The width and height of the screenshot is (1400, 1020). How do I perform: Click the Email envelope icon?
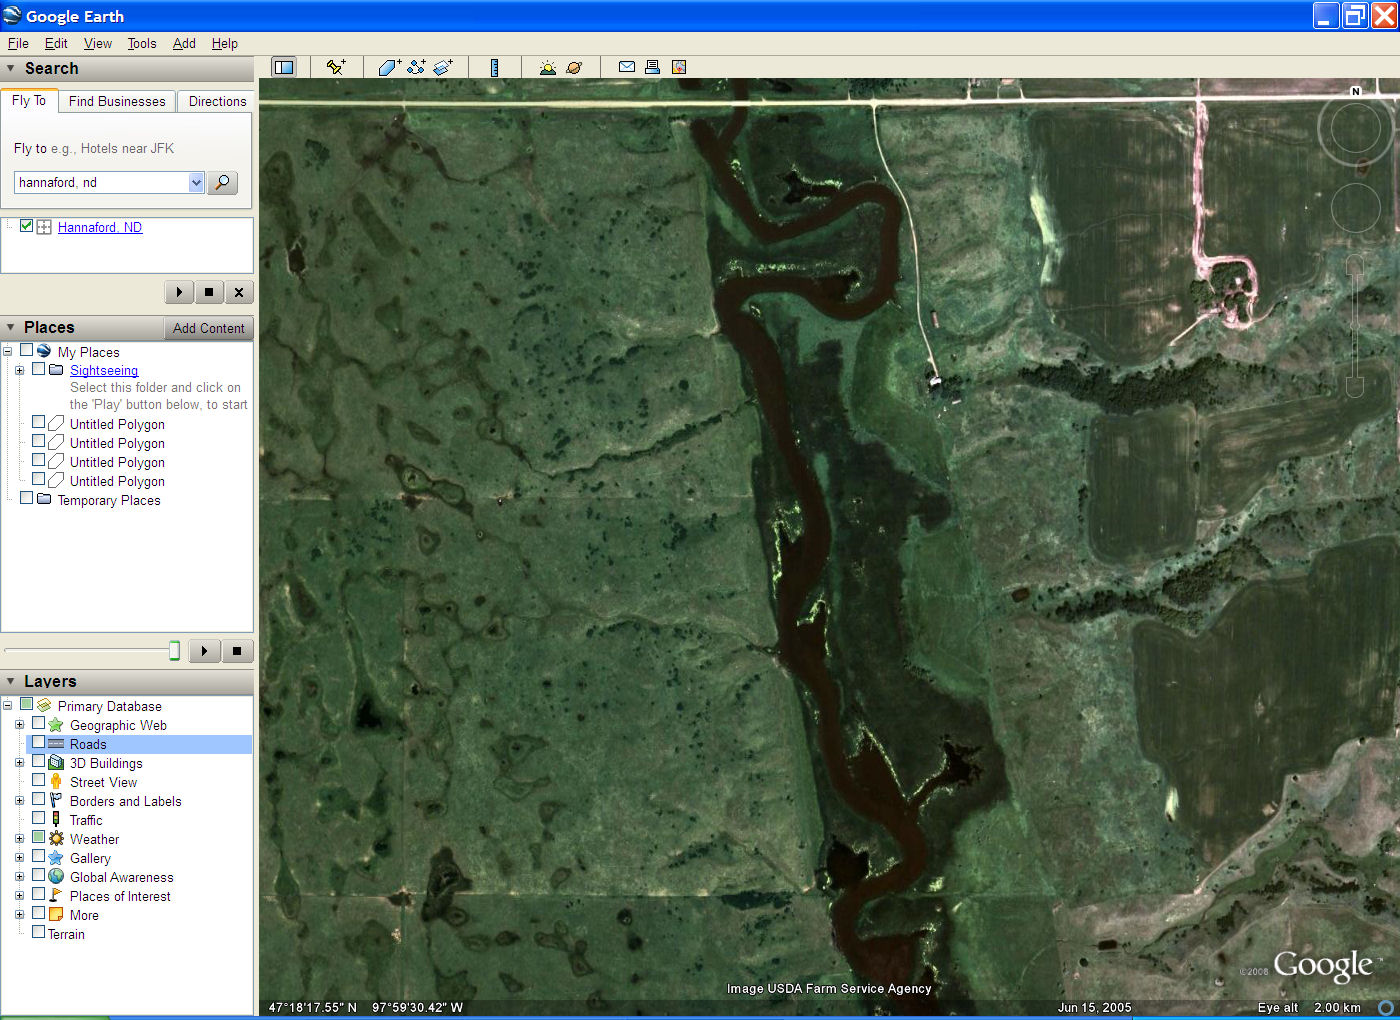click(x=626, y=67)
